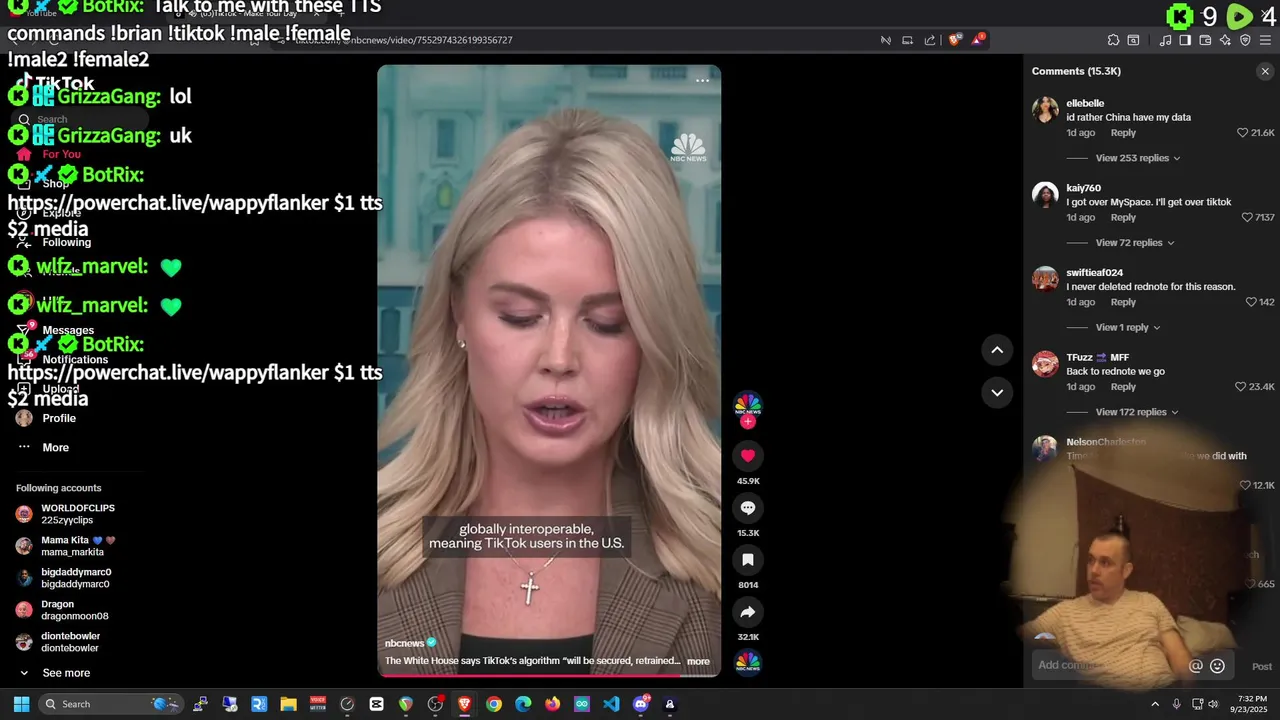Open the Brave Rewards triangle icon

point(977,40)
